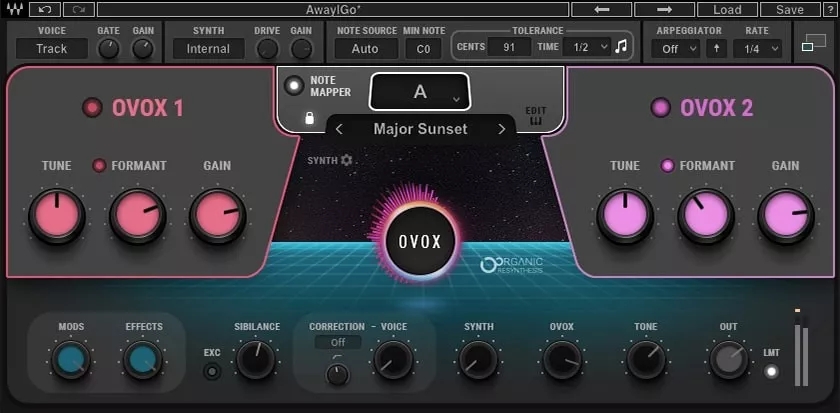The image size is (840, 413).
Task: Click the bottom Synth mix knob
Action: click(x=479, y=360)
